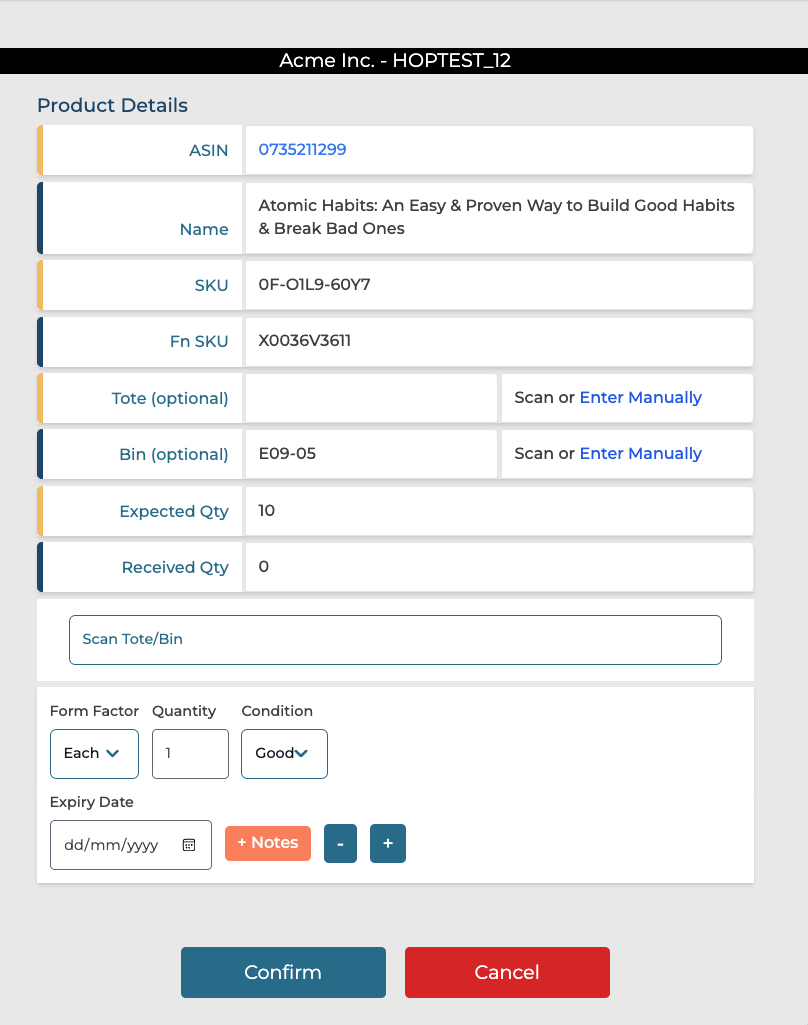808x1025 pixels.
Task: Click Enter Manually for the Tote row
Action: pos(641,398)
